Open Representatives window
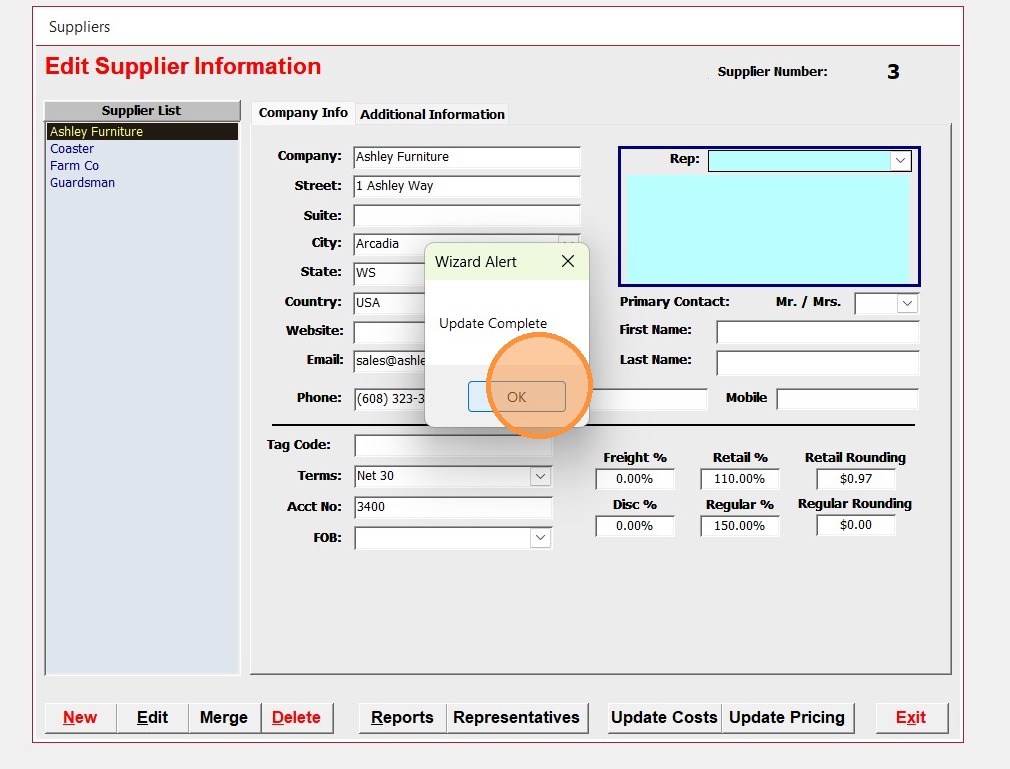The height and width of the screenshot is (769, 1010). coord(516,718)
